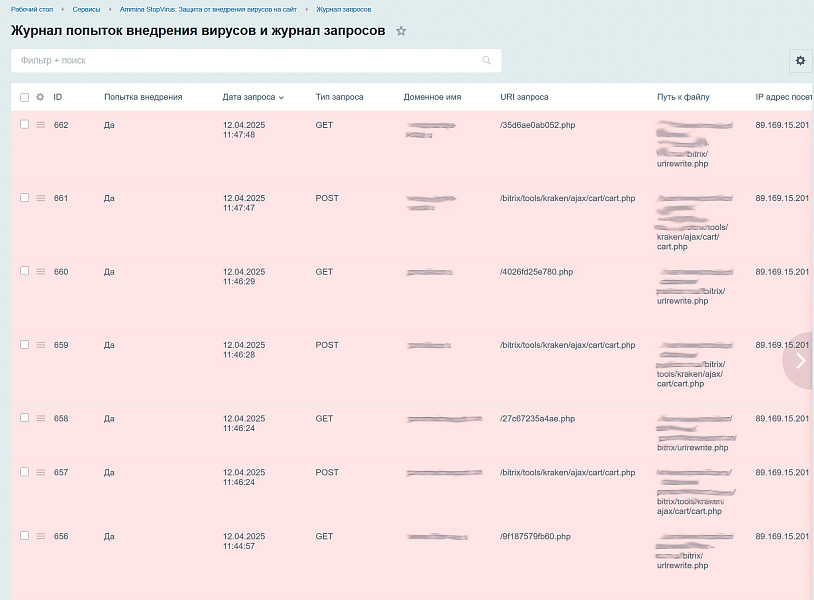Image resolution: width=814 pixels, height=600 pixels.
Task: Open the grid settings gear icon above the table
Action: pos(800,61)
